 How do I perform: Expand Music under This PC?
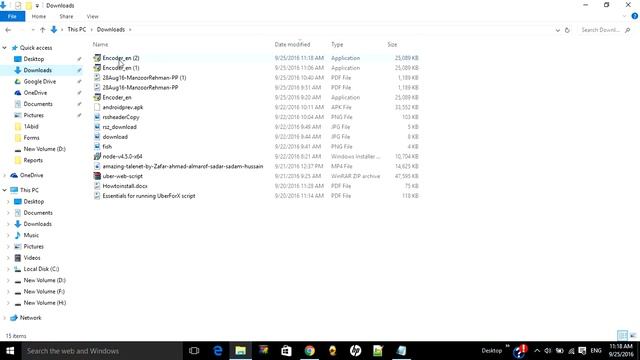(8, 236)
